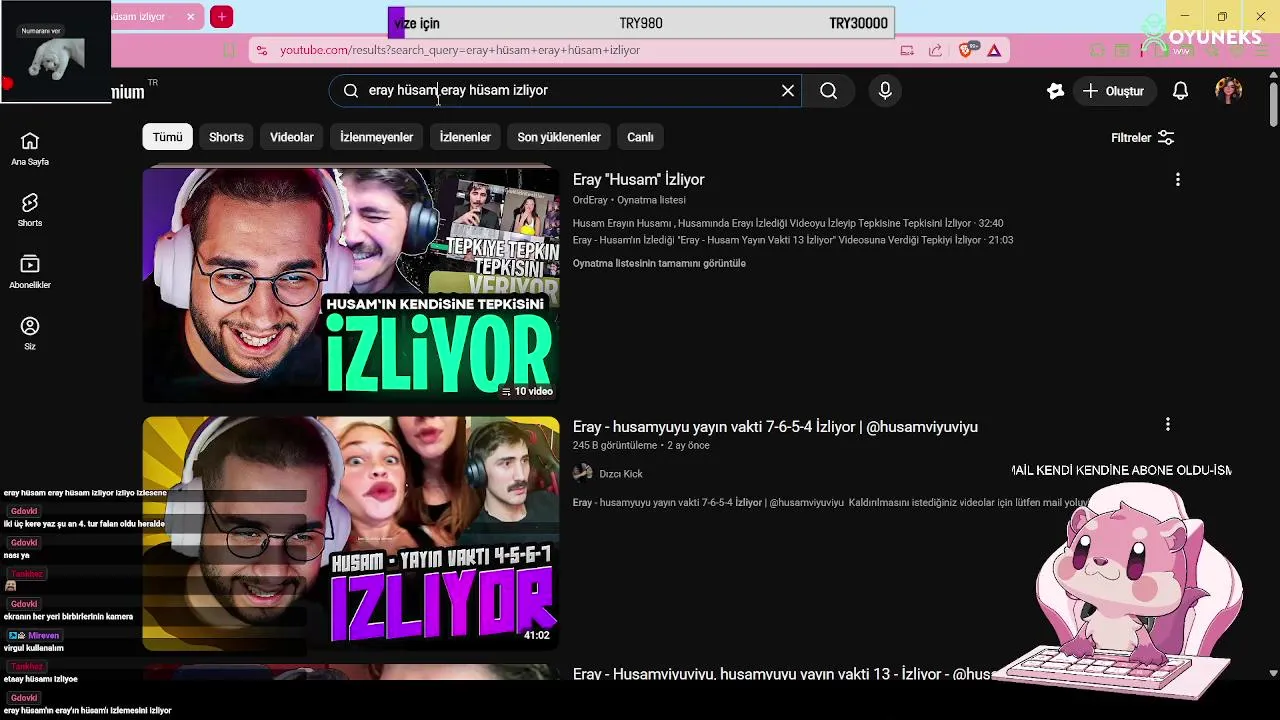Click the cast screen icon in address bar

tap(907, 50)
